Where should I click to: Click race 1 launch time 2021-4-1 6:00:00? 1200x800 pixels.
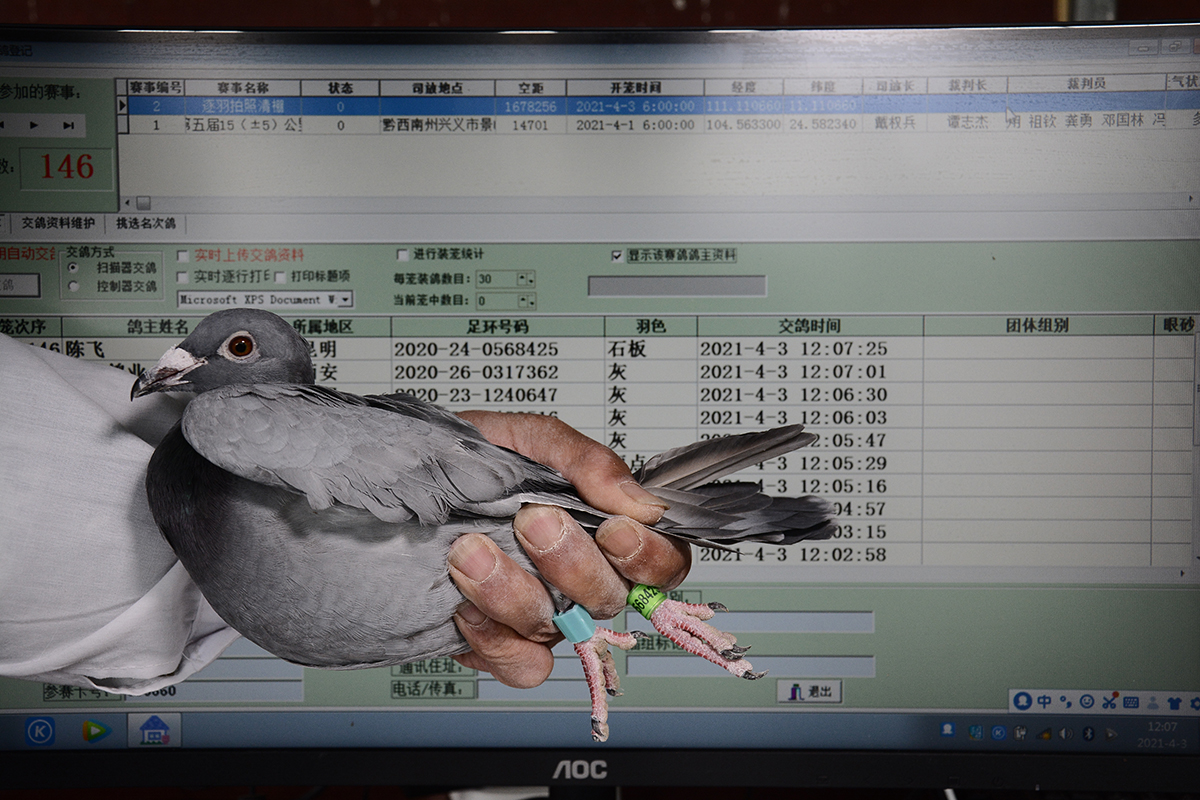tap(636, 125)
